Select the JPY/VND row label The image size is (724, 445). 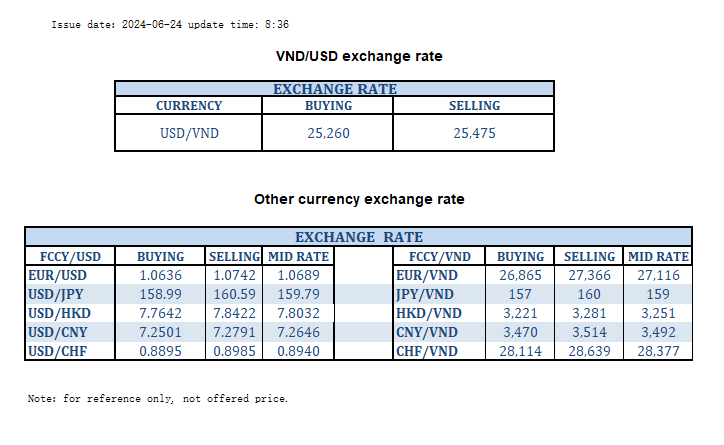(430, 293)
